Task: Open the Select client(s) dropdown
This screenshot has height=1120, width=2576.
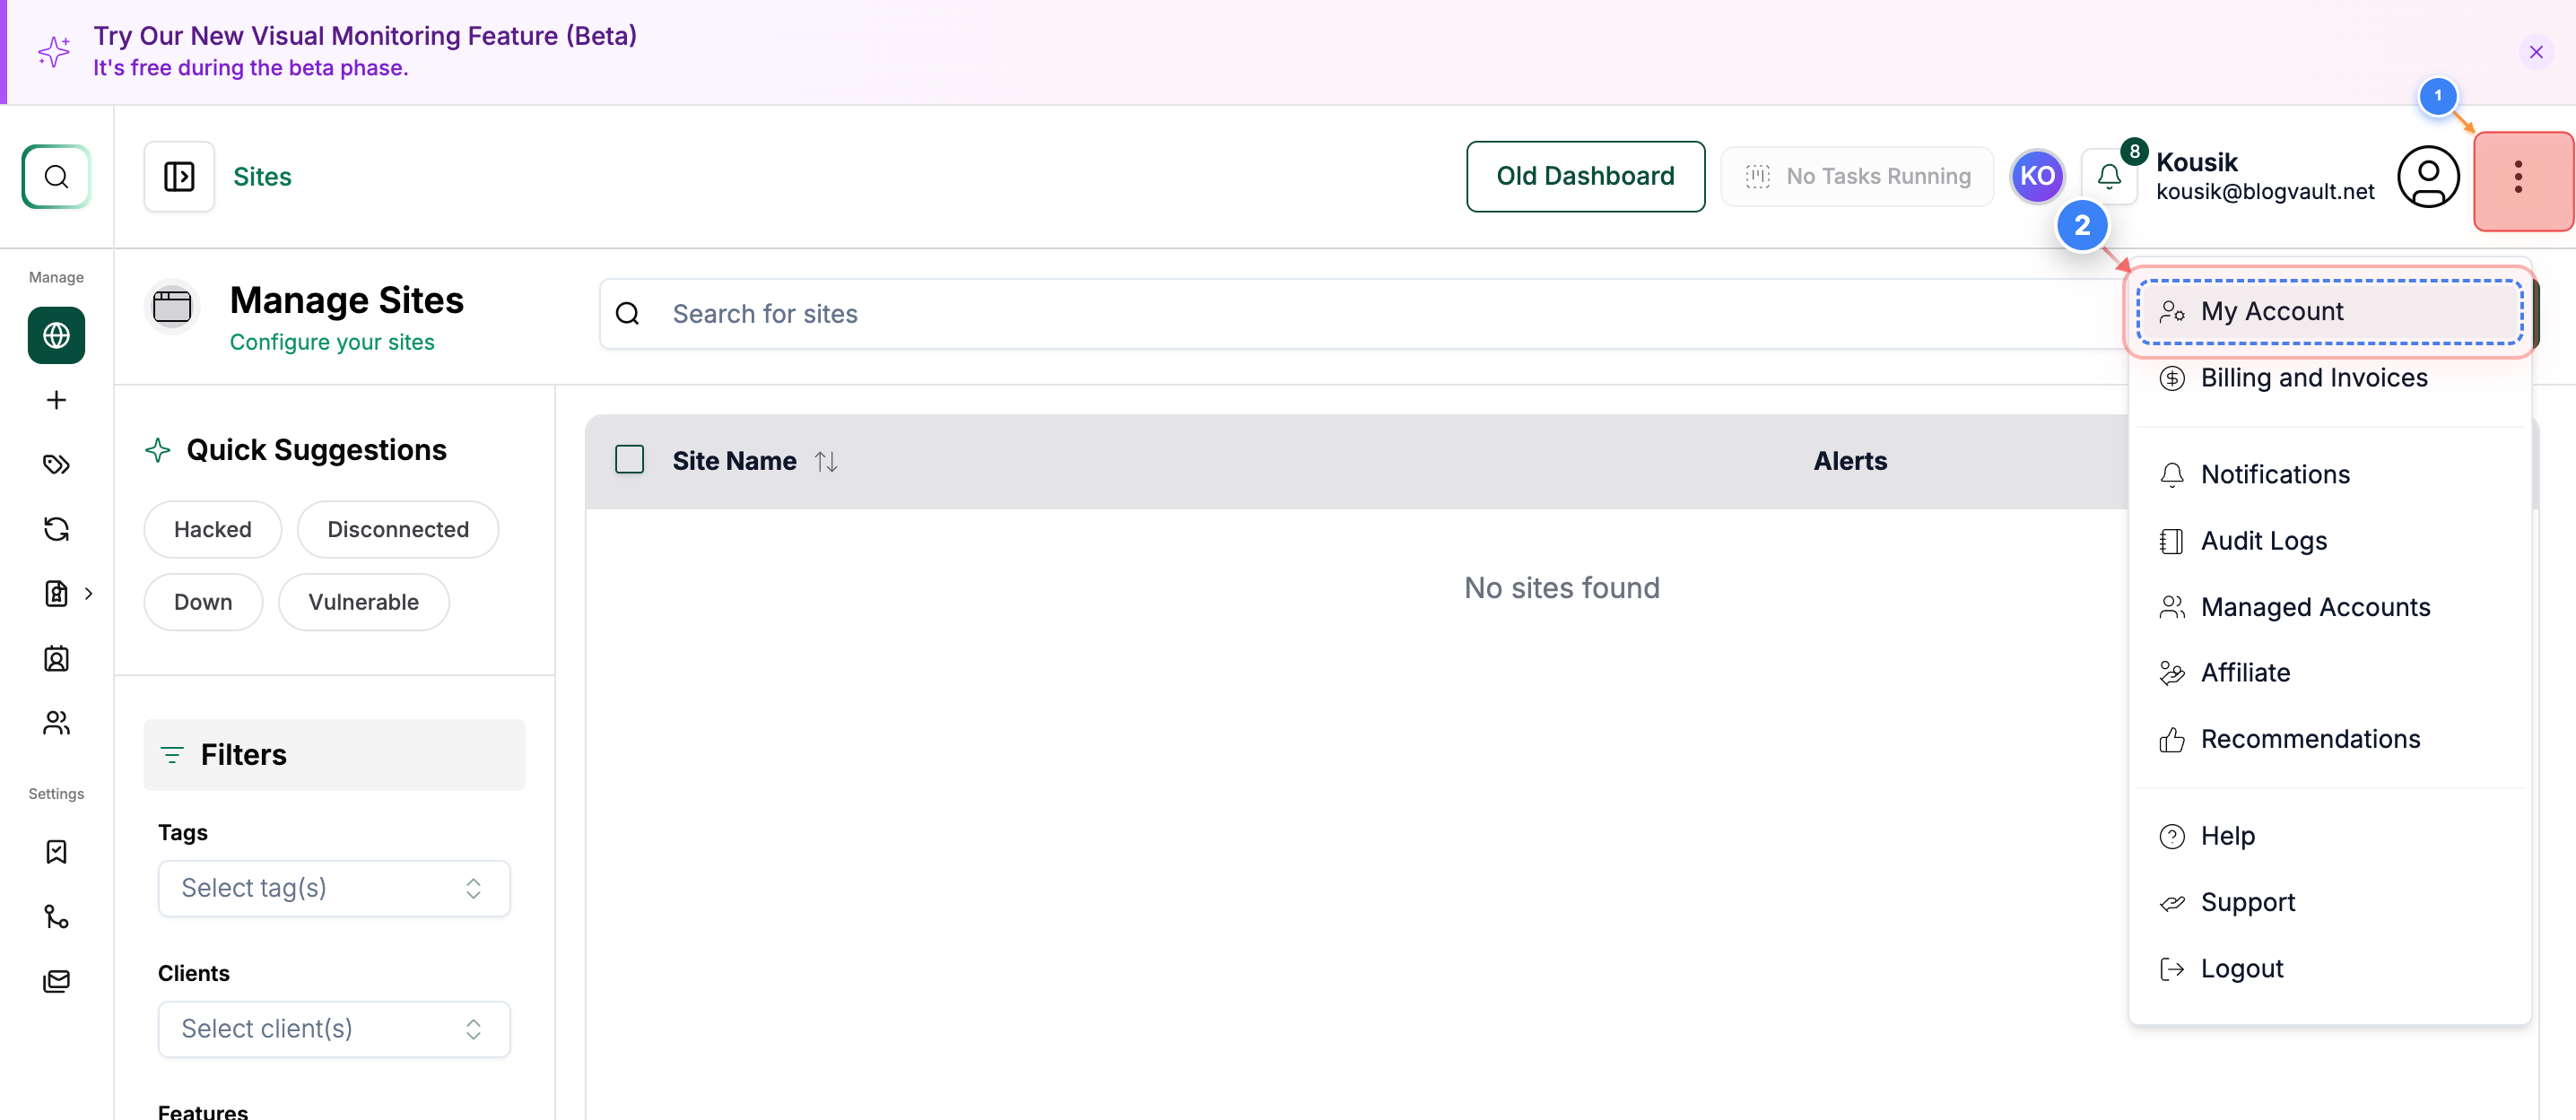Action: pyautogui.click(x=334, y=1029)
